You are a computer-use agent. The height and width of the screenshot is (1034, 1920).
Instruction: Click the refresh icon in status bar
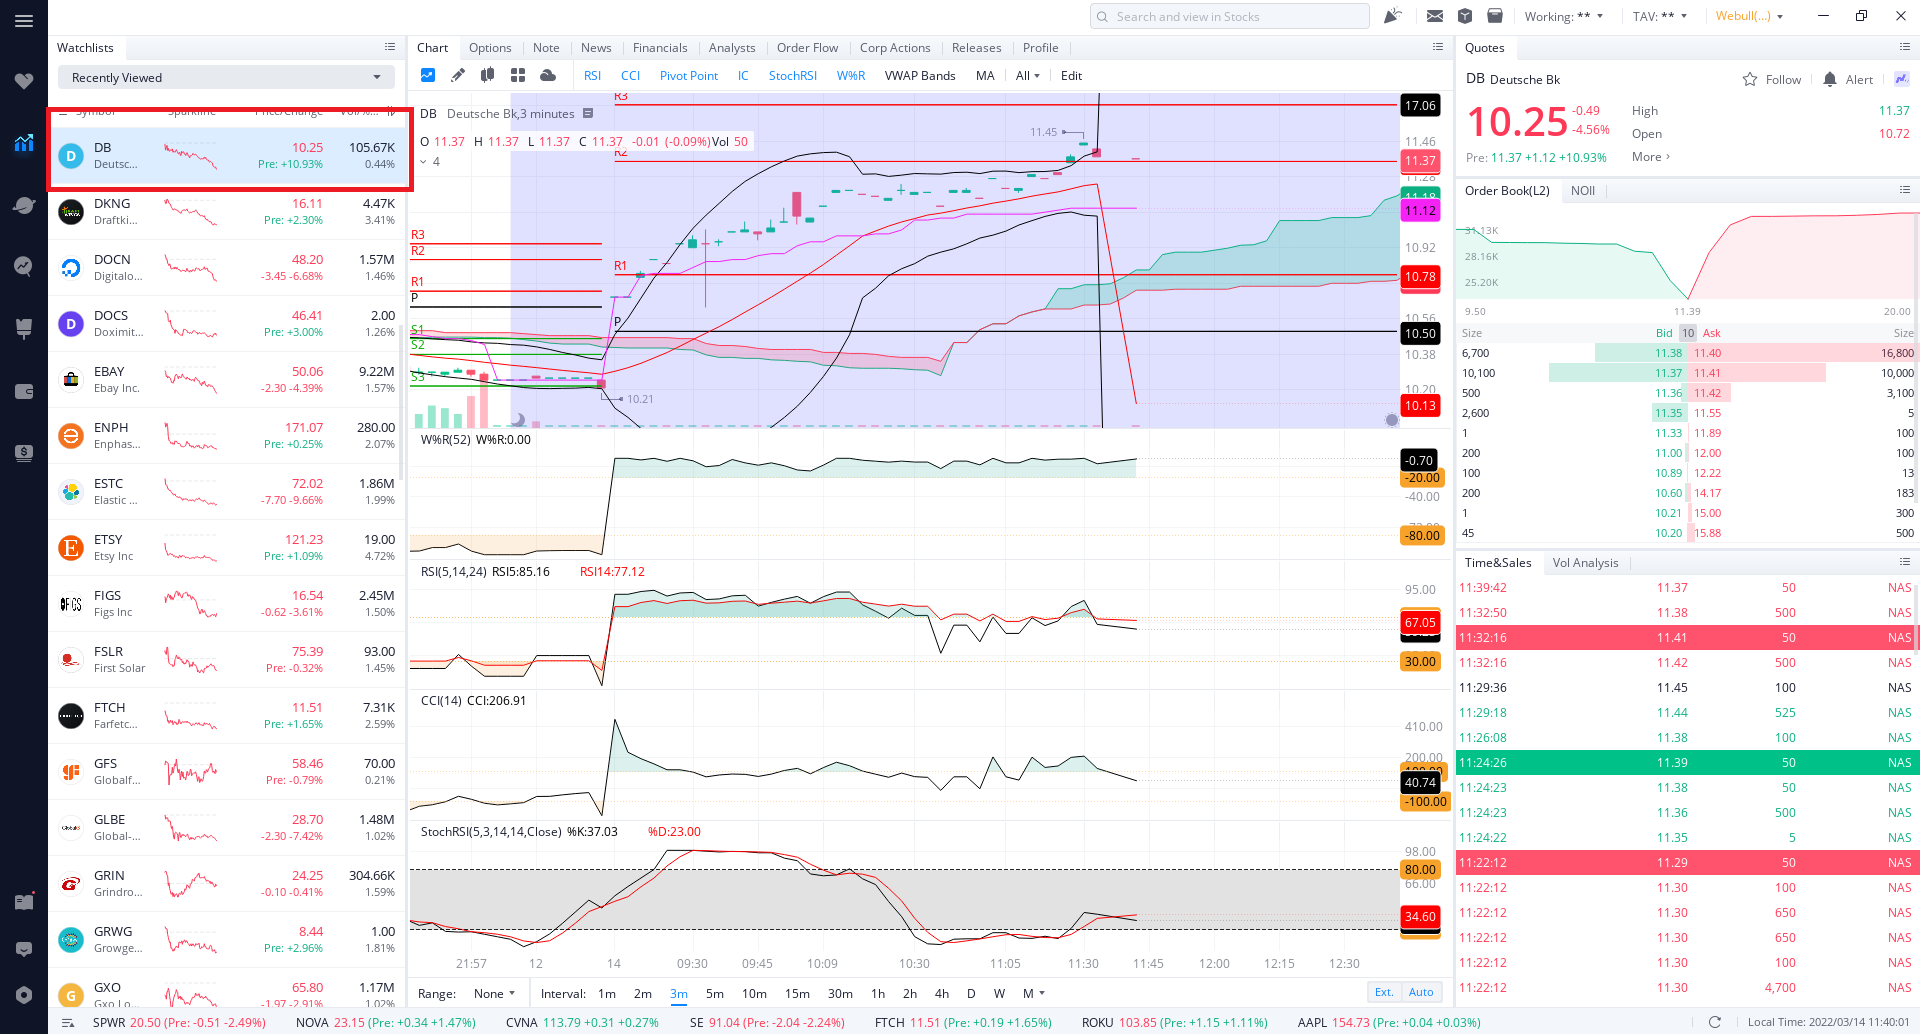point(1715,1022)
